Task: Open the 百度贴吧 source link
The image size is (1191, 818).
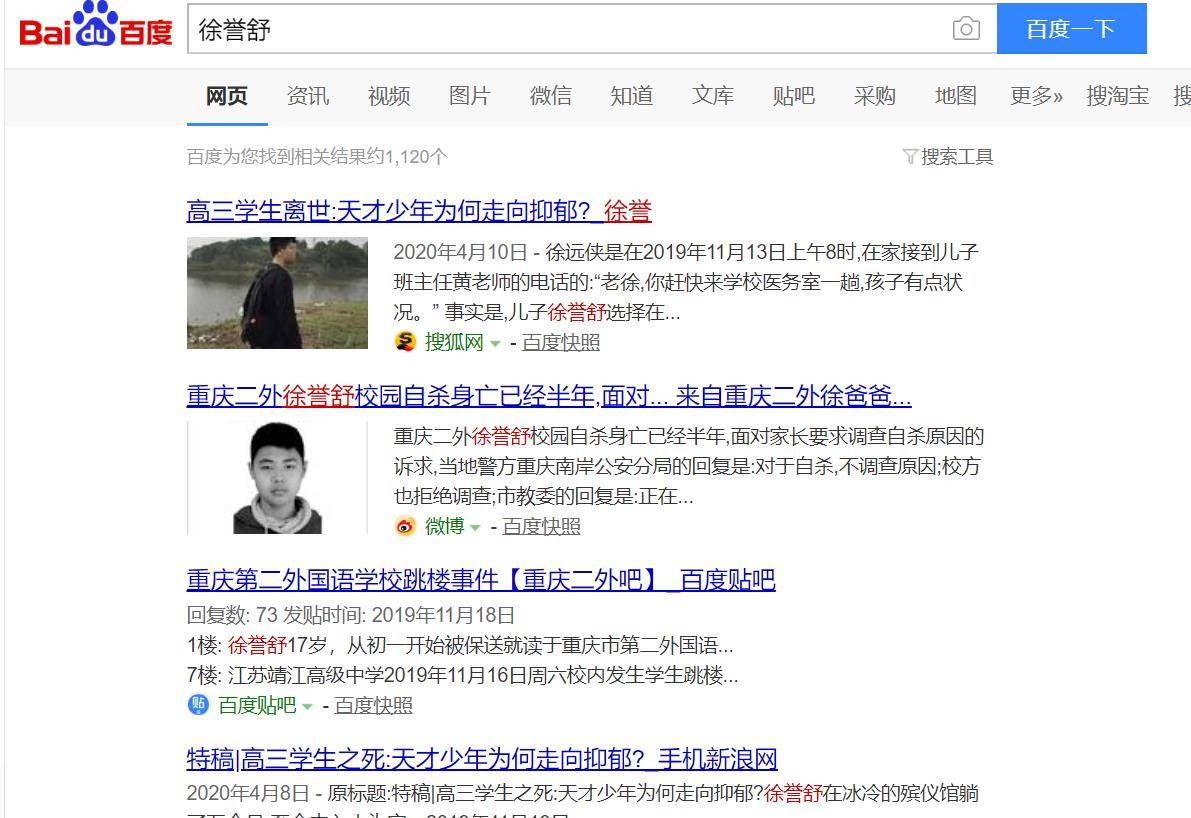Action: [x=257, y=706]
